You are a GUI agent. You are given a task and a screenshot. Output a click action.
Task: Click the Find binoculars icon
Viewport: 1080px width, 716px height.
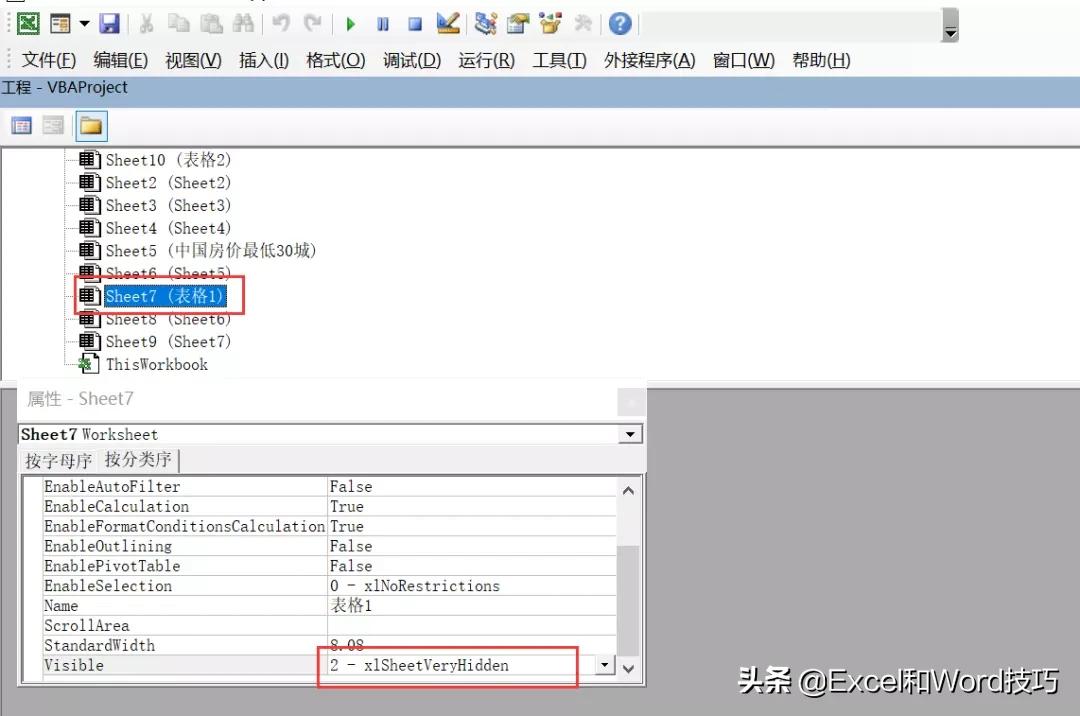pyautogui.click(x=242, y=22)
